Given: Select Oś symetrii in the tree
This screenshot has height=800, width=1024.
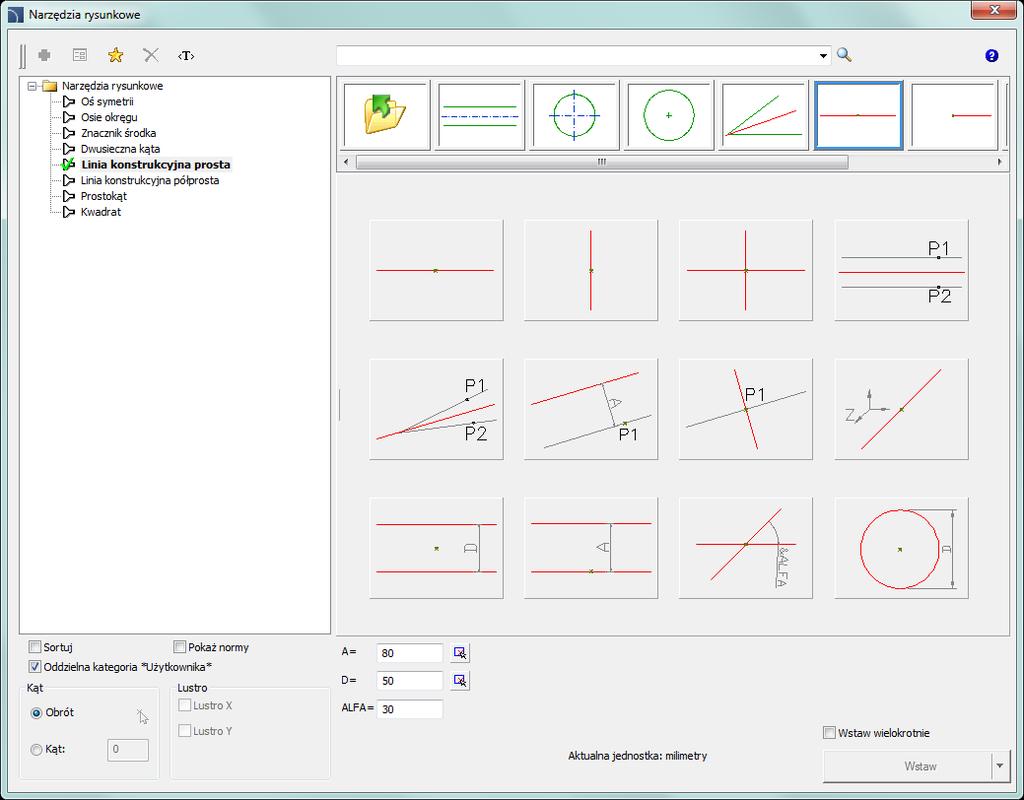Looking at the screenshot, I should pos(107,101).
